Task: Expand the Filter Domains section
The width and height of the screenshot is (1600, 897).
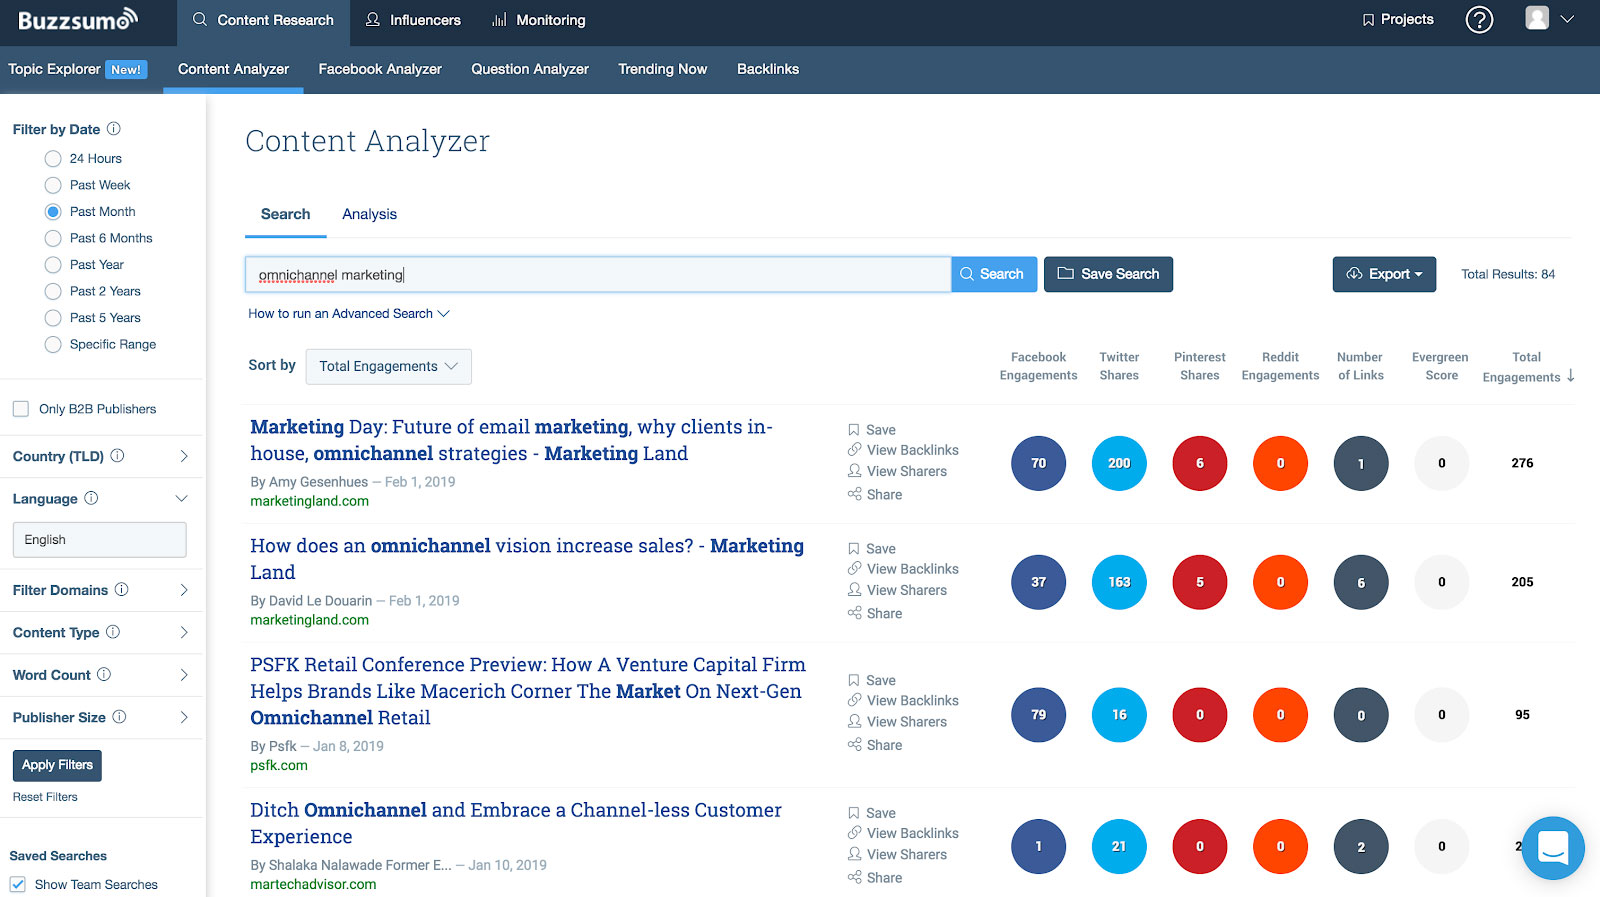Action: pos(184,590)
